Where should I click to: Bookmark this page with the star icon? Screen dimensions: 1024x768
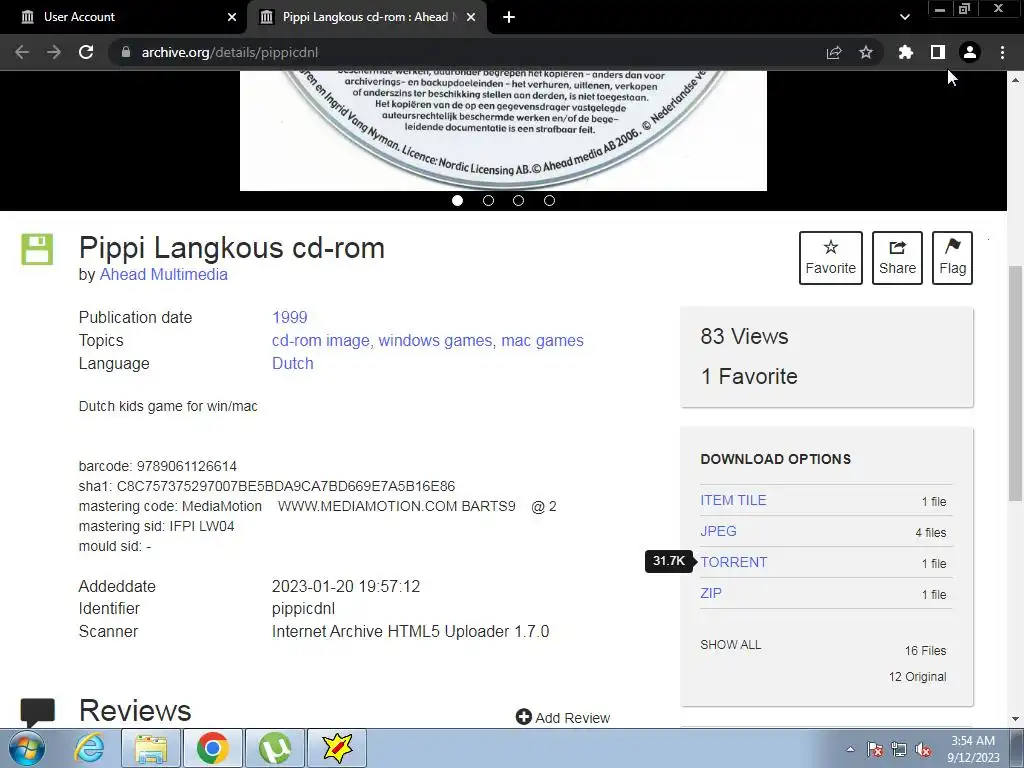[x=866, y=52]
